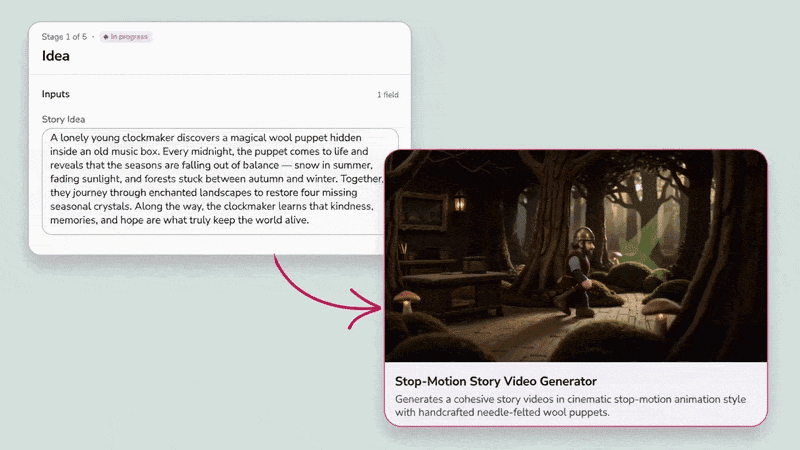The width and height of the screenshot is (800, 450).
Task: Focus the Story Idea text area
Action: pos(213,182)
